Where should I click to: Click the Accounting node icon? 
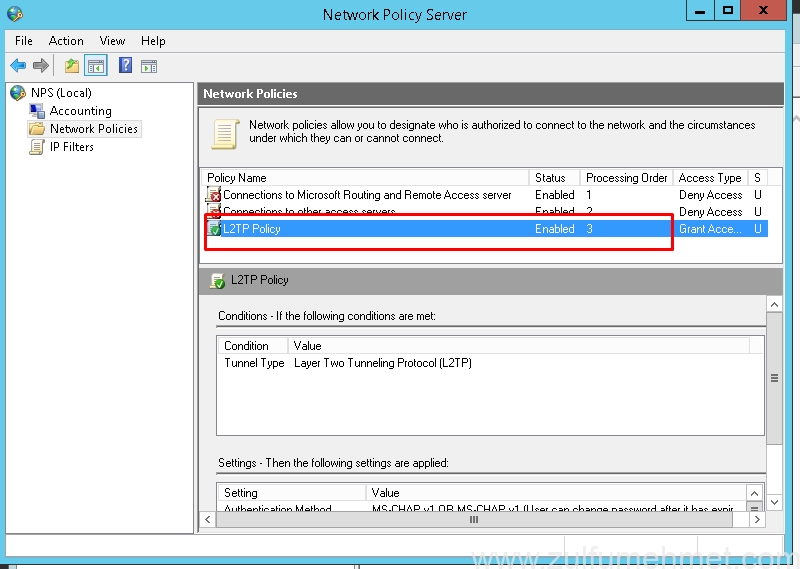tap(37, 111)
